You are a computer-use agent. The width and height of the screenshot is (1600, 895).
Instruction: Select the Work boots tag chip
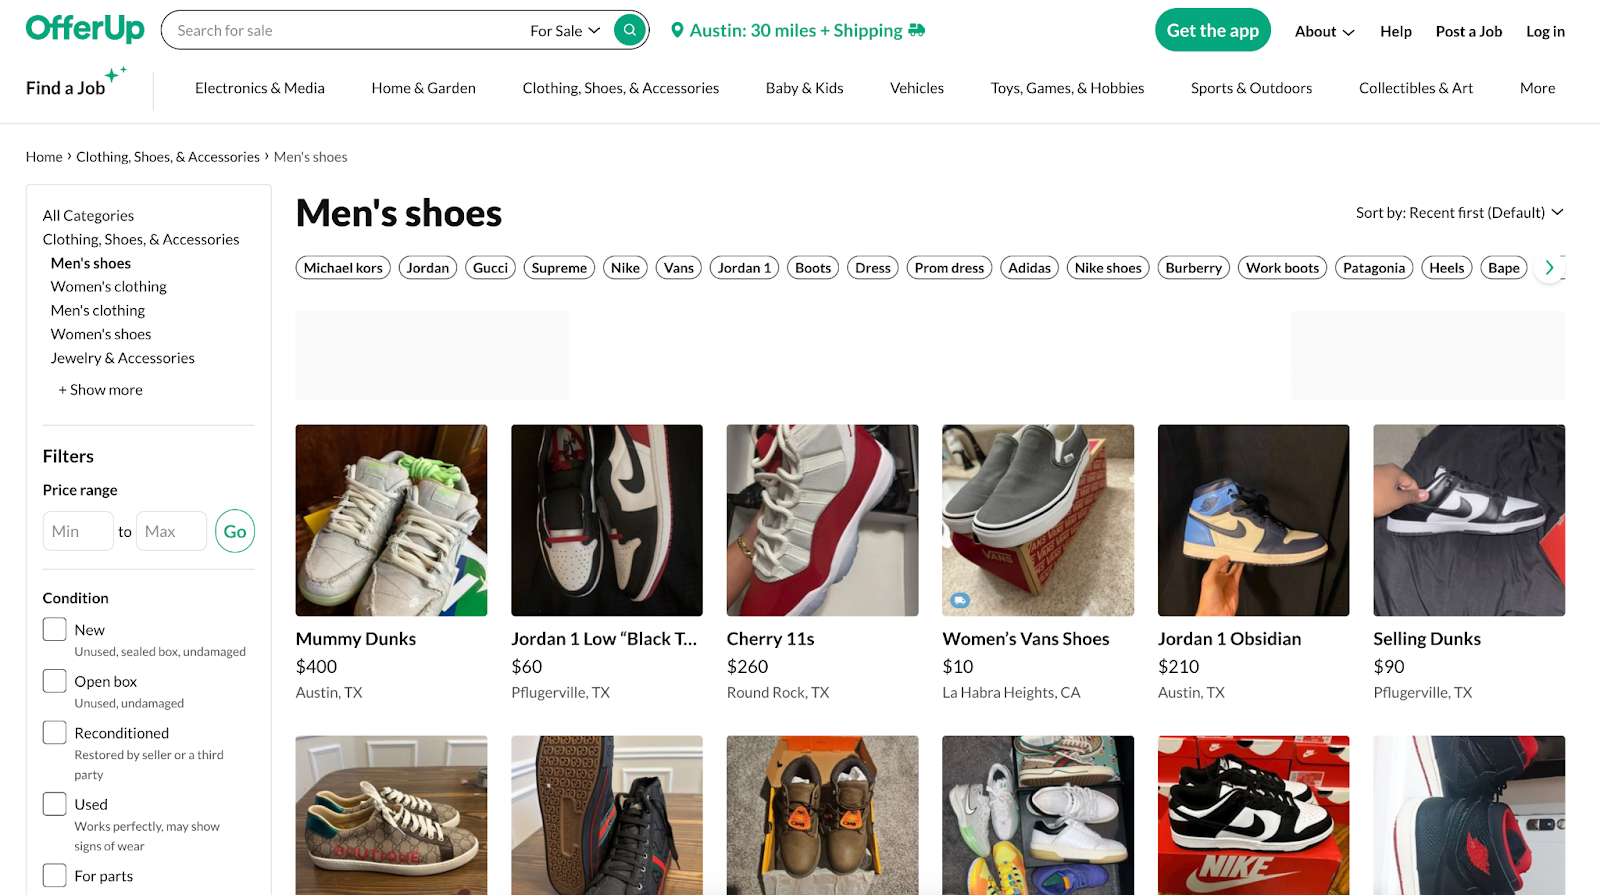1282,267
